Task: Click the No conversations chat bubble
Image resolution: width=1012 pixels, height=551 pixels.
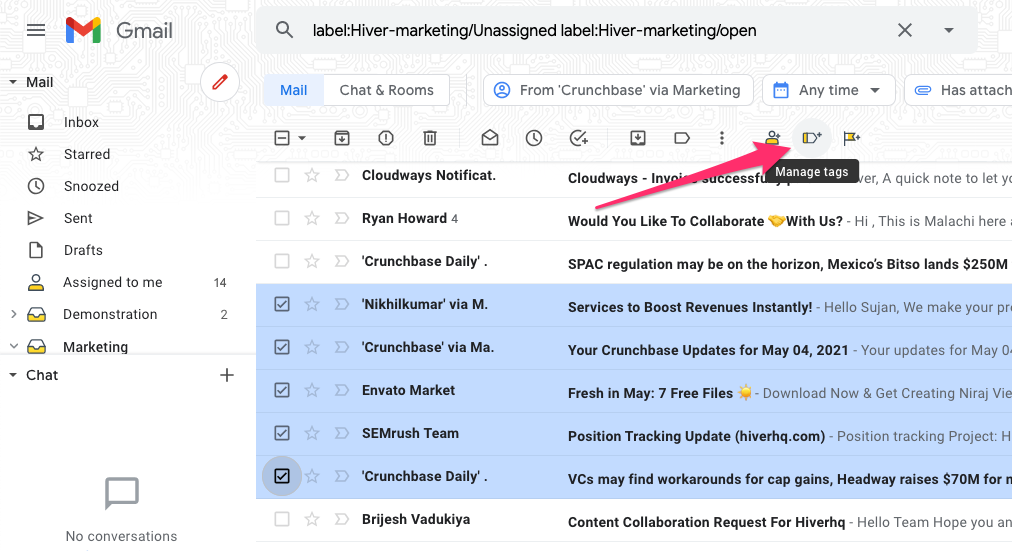Action: coord(121,494)
